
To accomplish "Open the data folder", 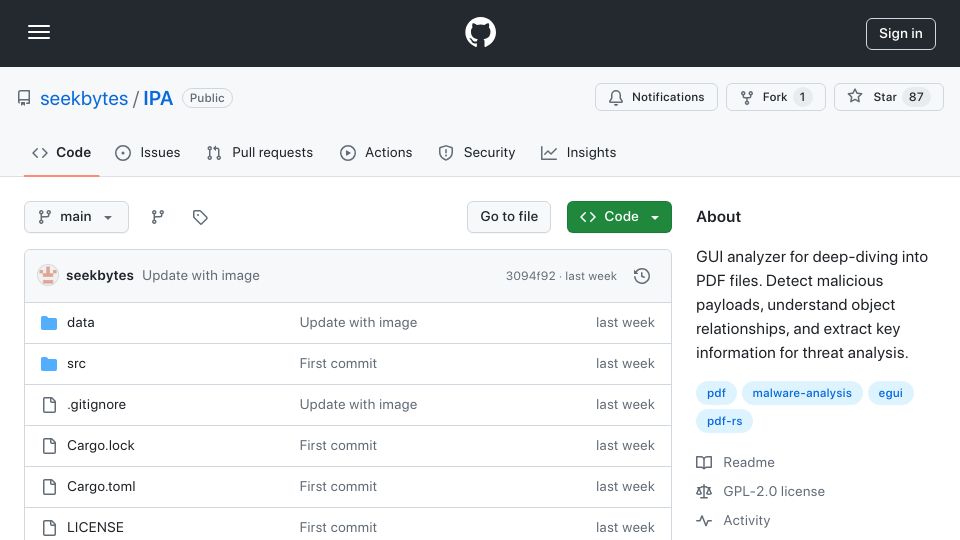I will 81,323.
